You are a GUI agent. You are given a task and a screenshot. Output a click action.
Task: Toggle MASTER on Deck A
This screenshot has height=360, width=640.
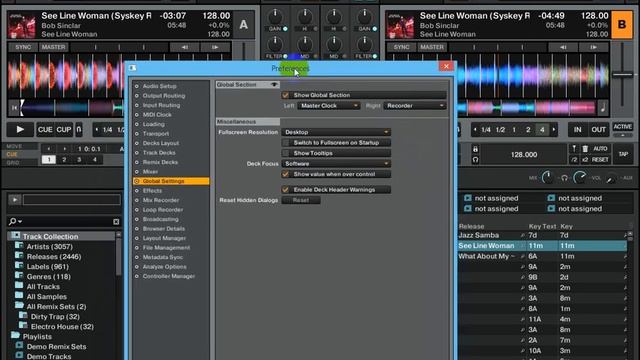click(x=53, y=47)
